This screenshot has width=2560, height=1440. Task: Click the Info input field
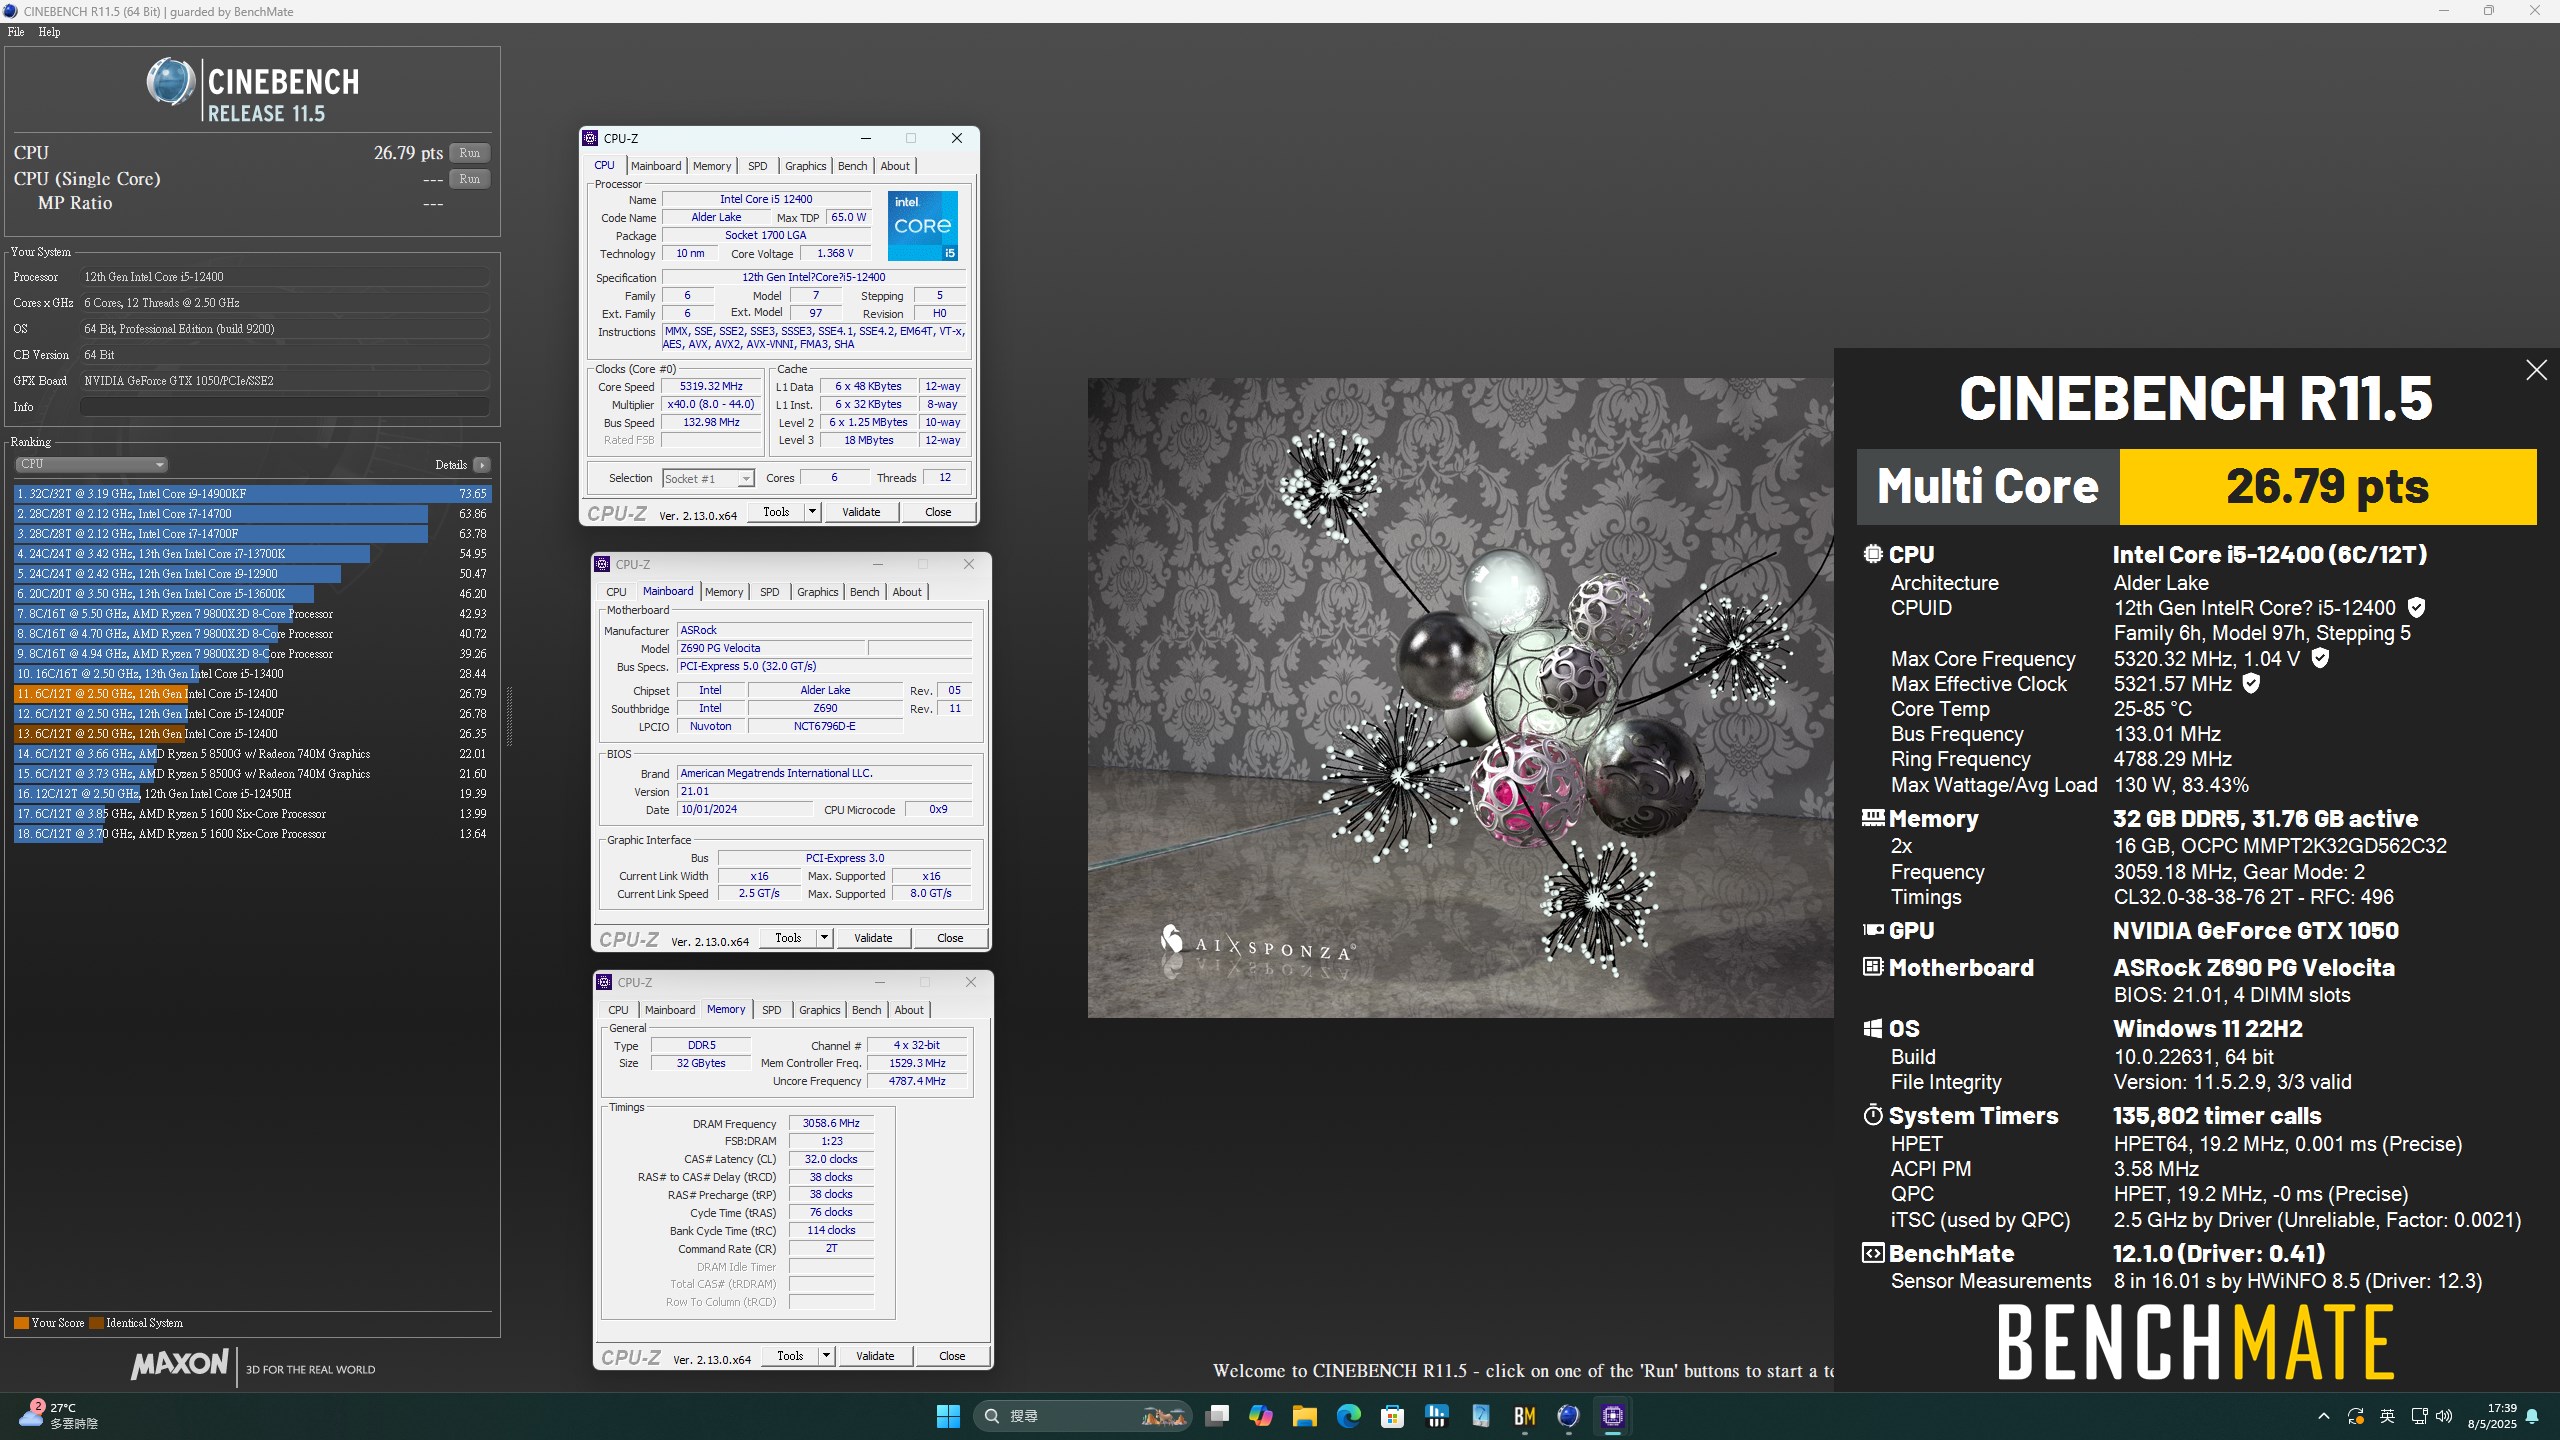coord(285,407)
